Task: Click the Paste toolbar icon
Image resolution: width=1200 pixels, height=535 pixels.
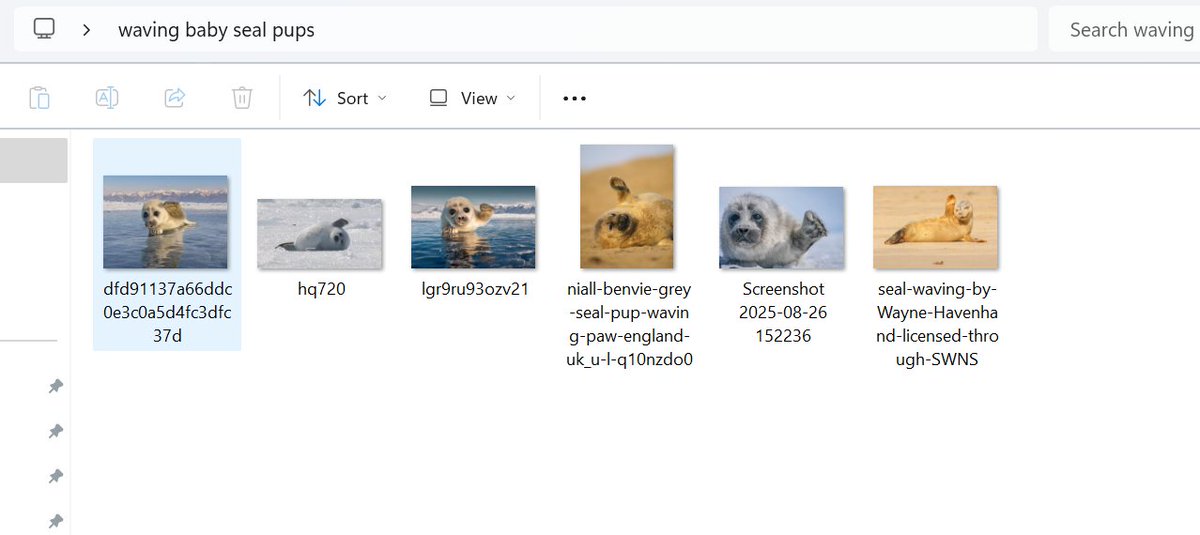Action: (x=39, y=98)
